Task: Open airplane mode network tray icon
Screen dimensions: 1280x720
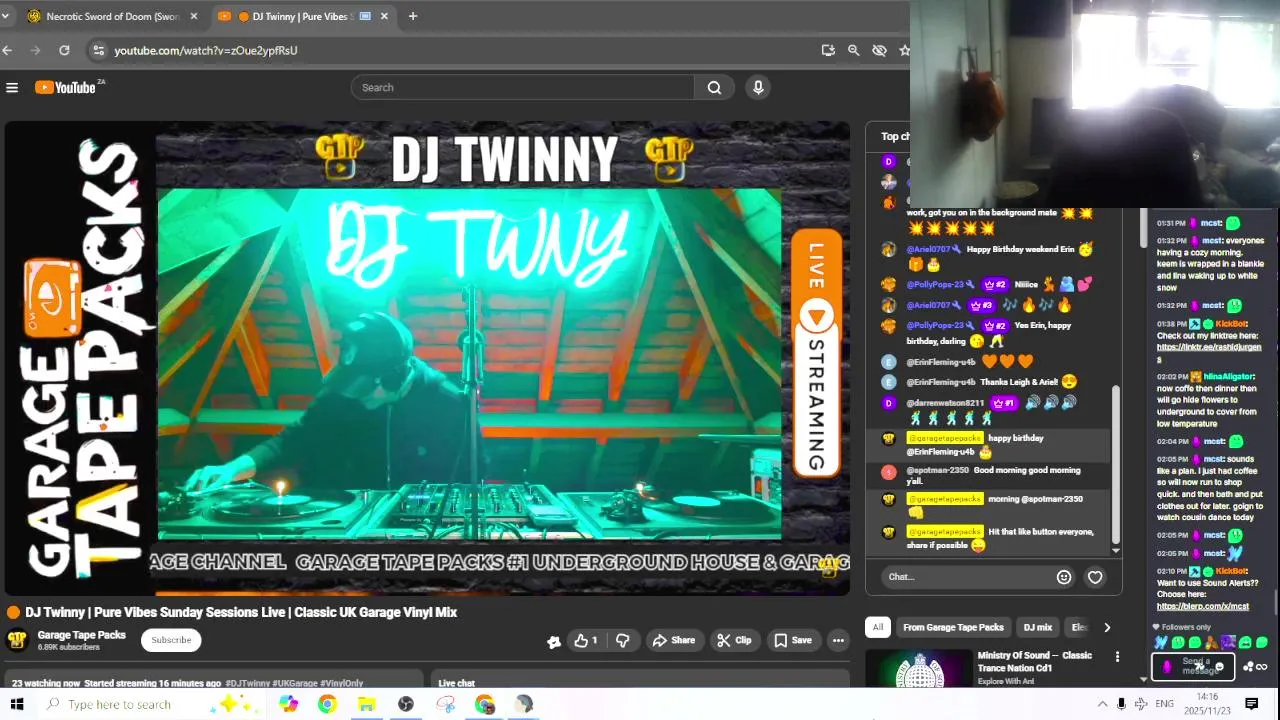Action: click(1141, 704)
